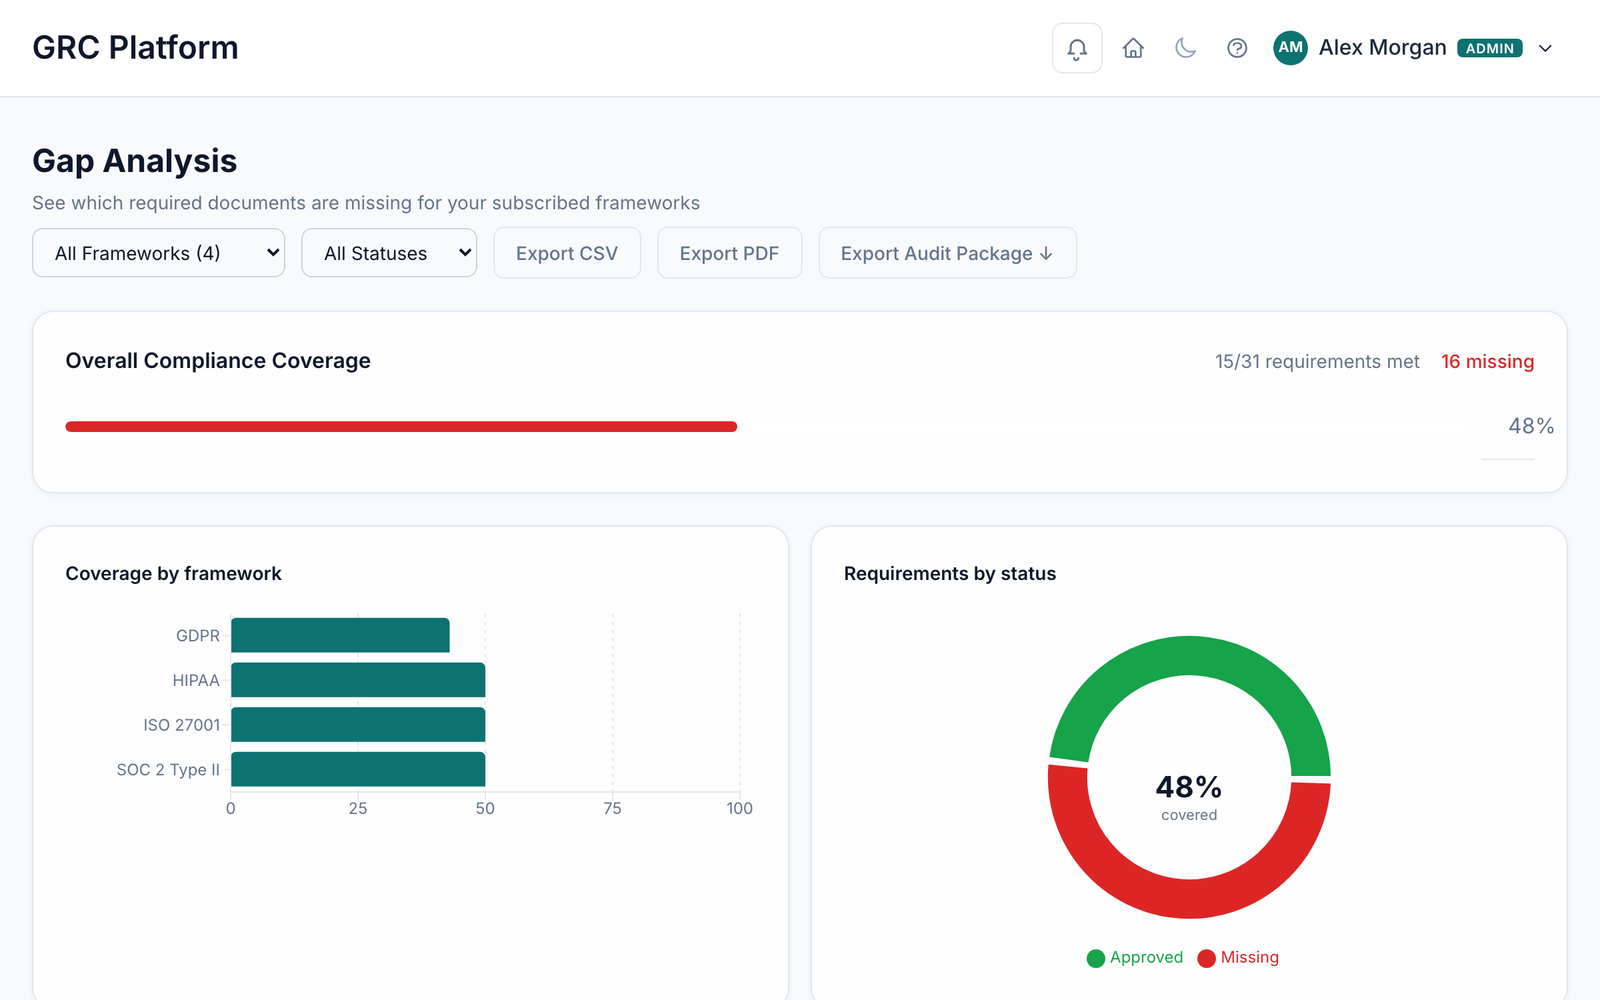Go to home via house icon
Viewport: 1600px width, 1000px height.
(x=1133, y=48)
